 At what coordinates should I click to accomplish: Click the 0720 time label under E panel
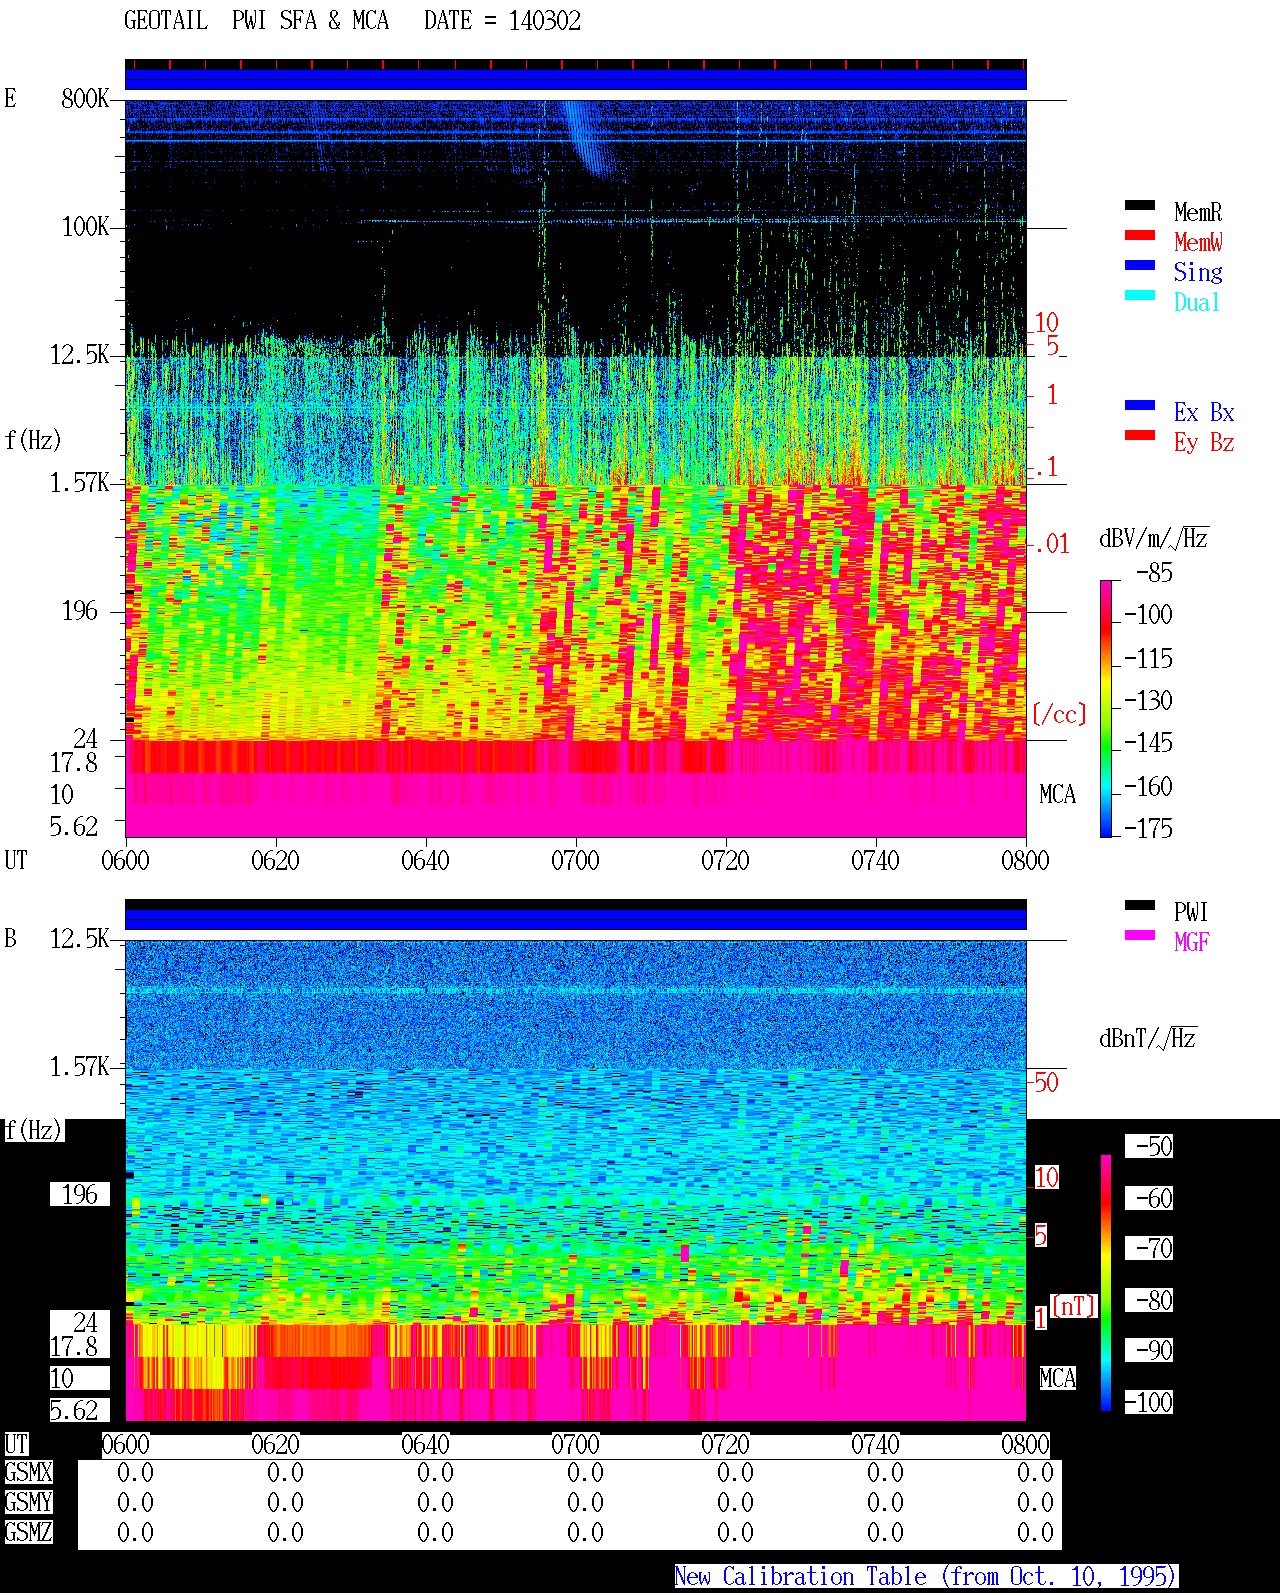[x=725, y=860]
